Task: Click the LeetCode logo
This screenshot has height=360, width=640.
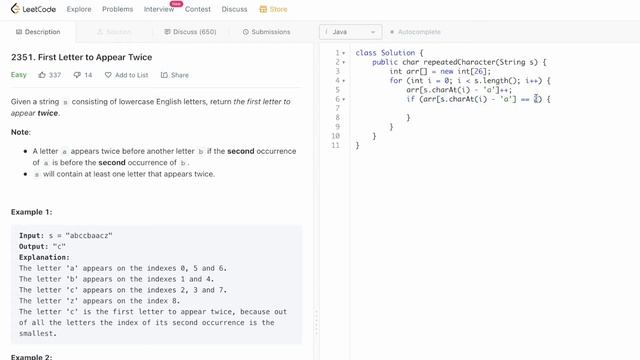Action: point(33,9)
